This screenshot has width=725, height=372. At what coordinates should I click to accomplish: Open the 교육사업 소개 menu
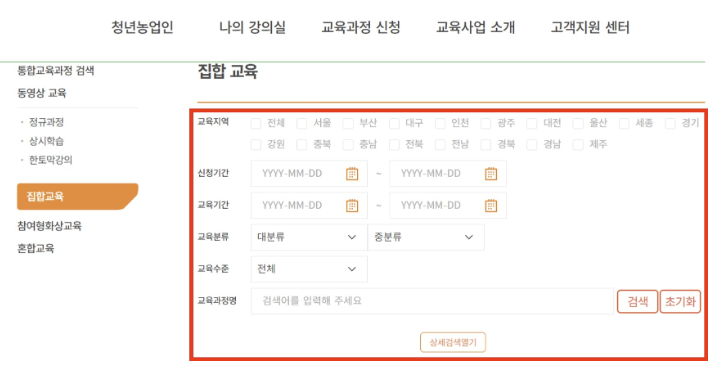coord(475,27)
